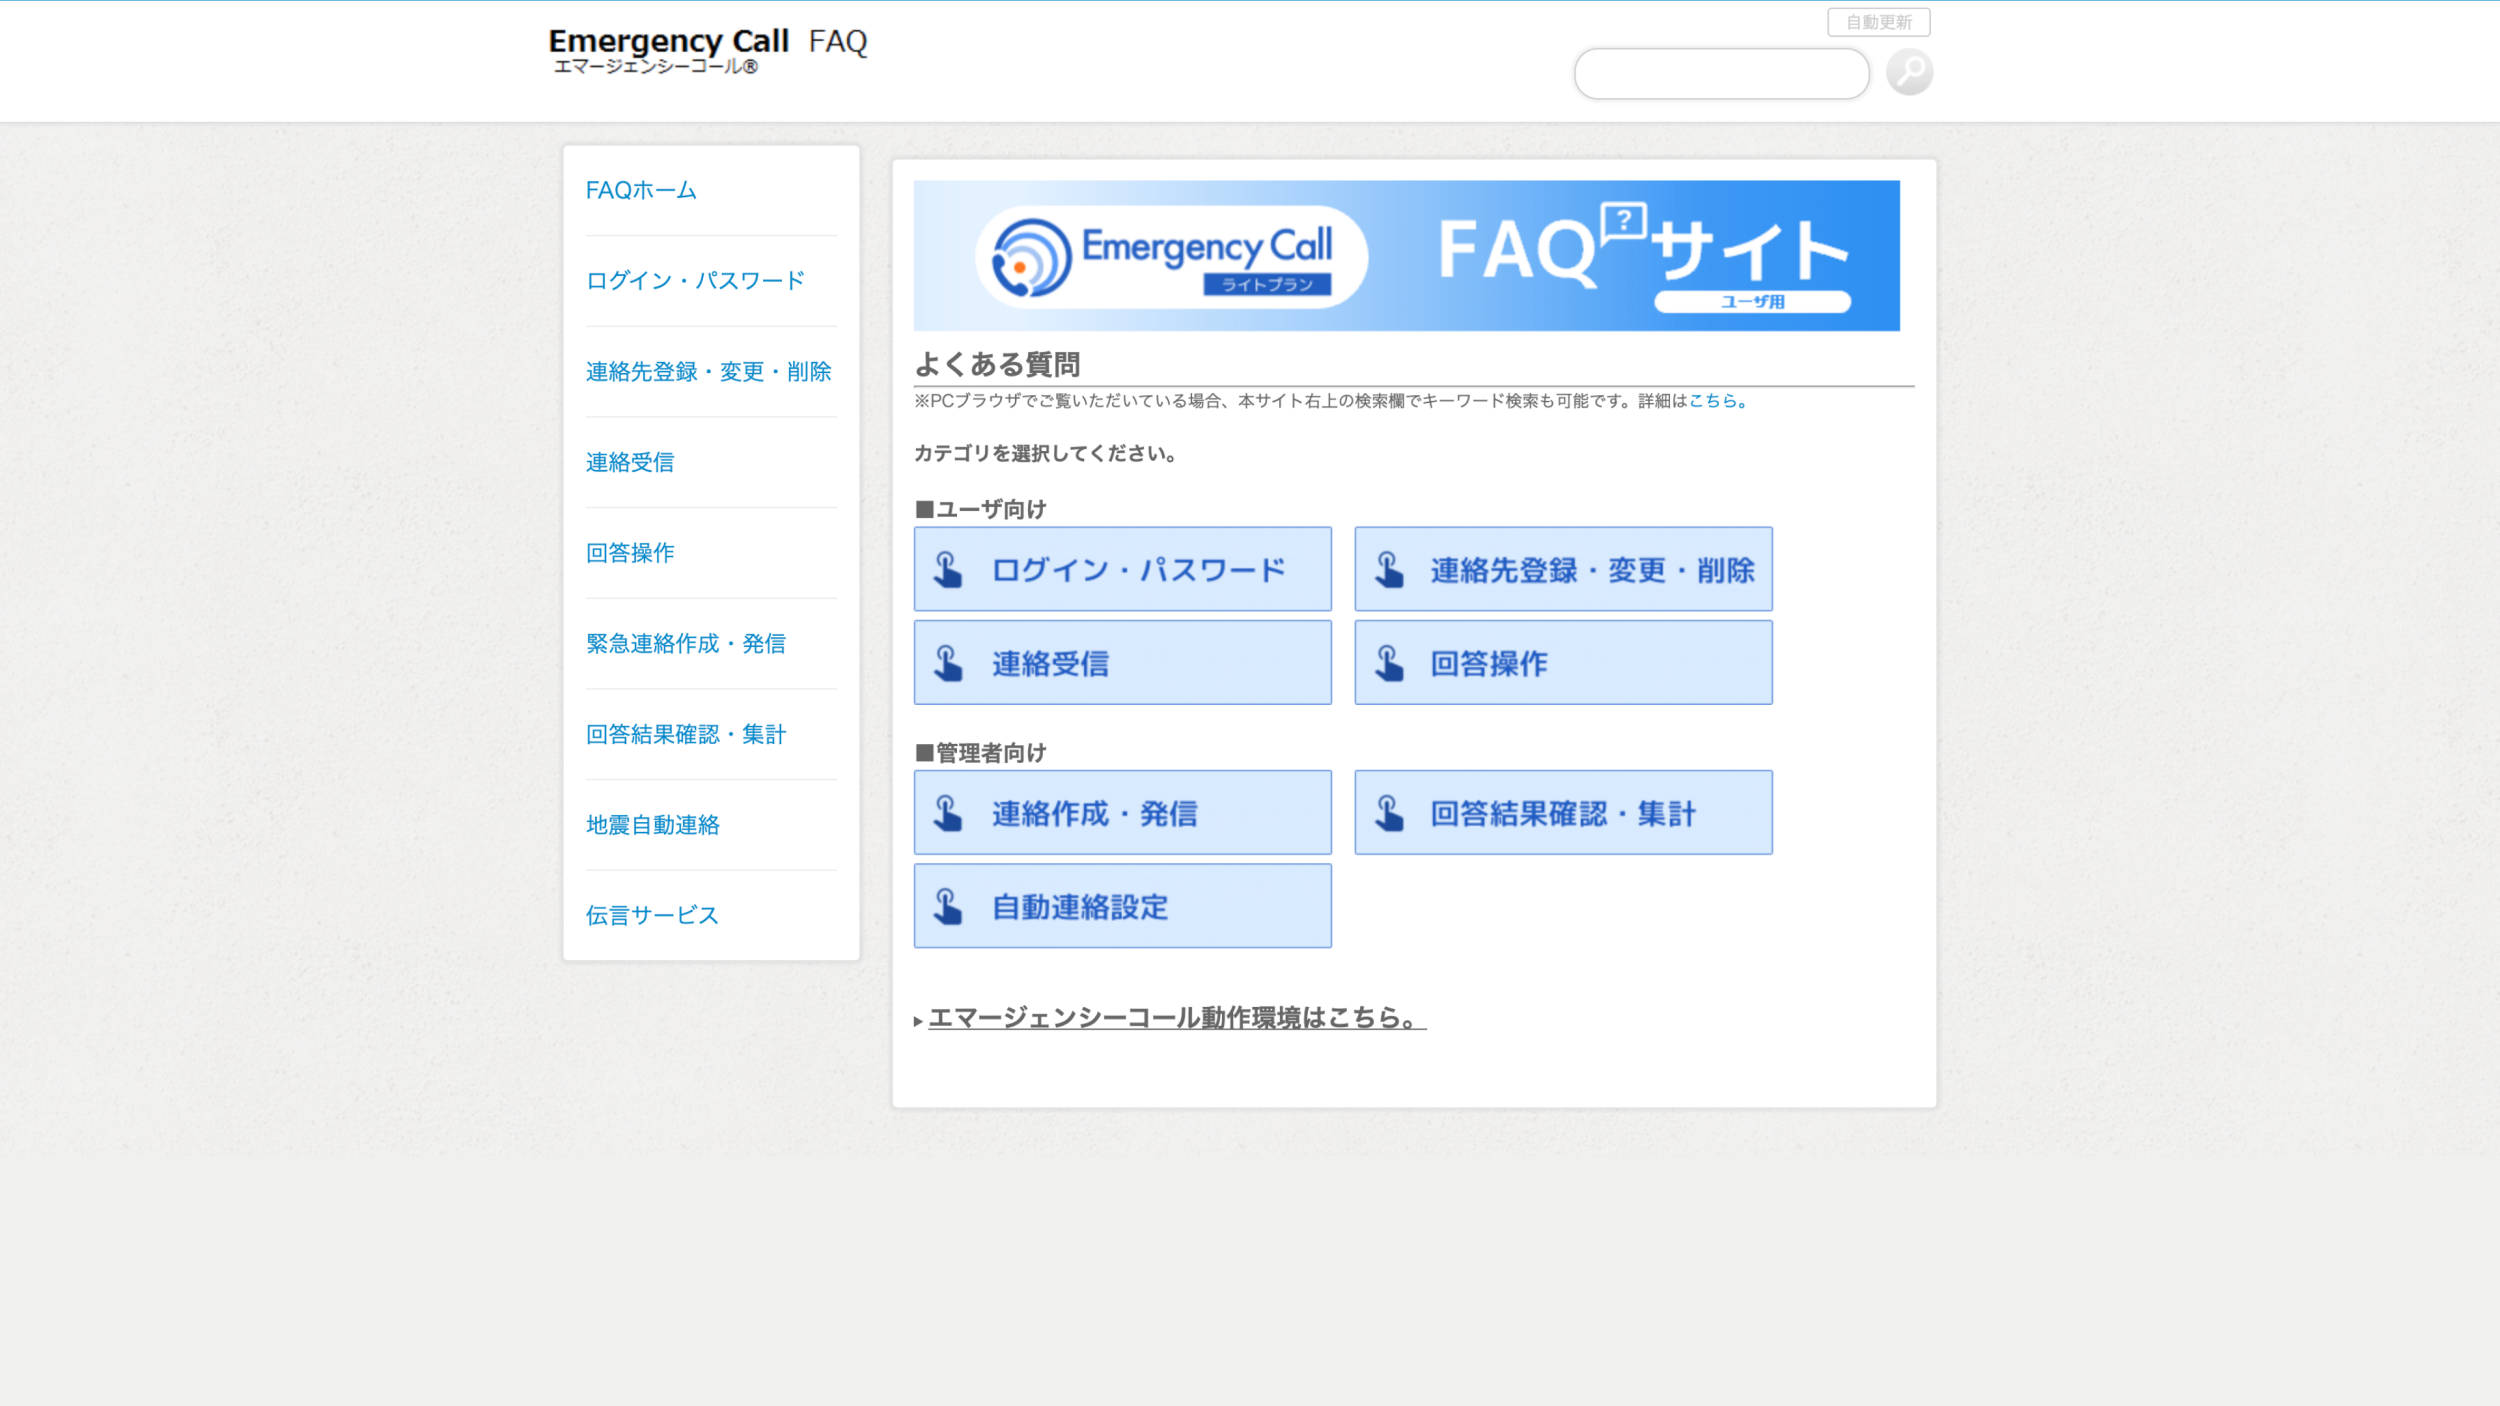This screenshot has width=2500, height=1406.
Task: Open the ログイン・パスワード category button
Action: [x=1122, y=569]
